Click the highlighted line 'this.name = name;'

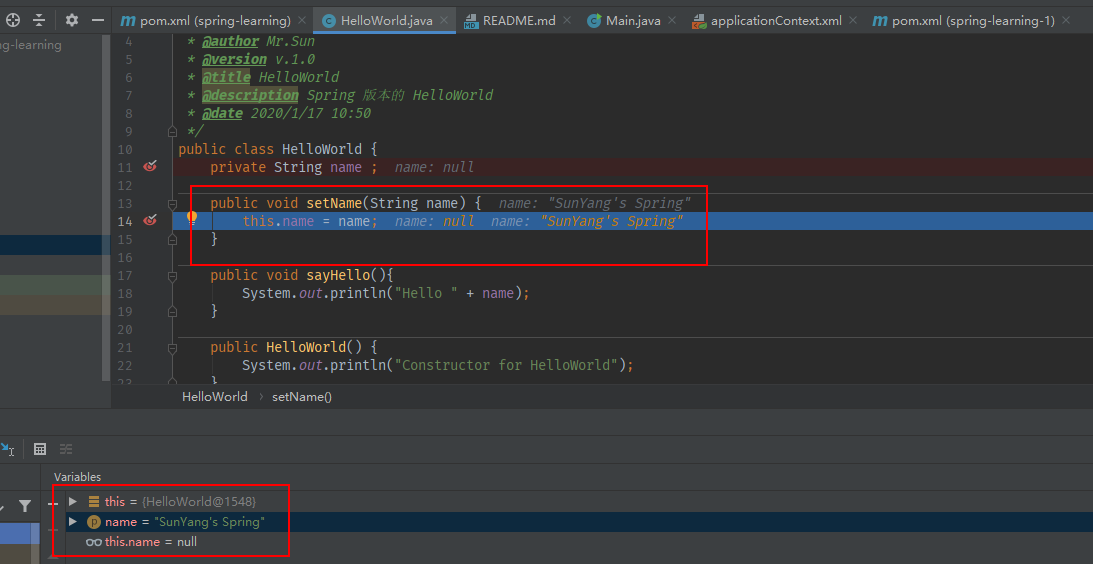tap(310, 222)
